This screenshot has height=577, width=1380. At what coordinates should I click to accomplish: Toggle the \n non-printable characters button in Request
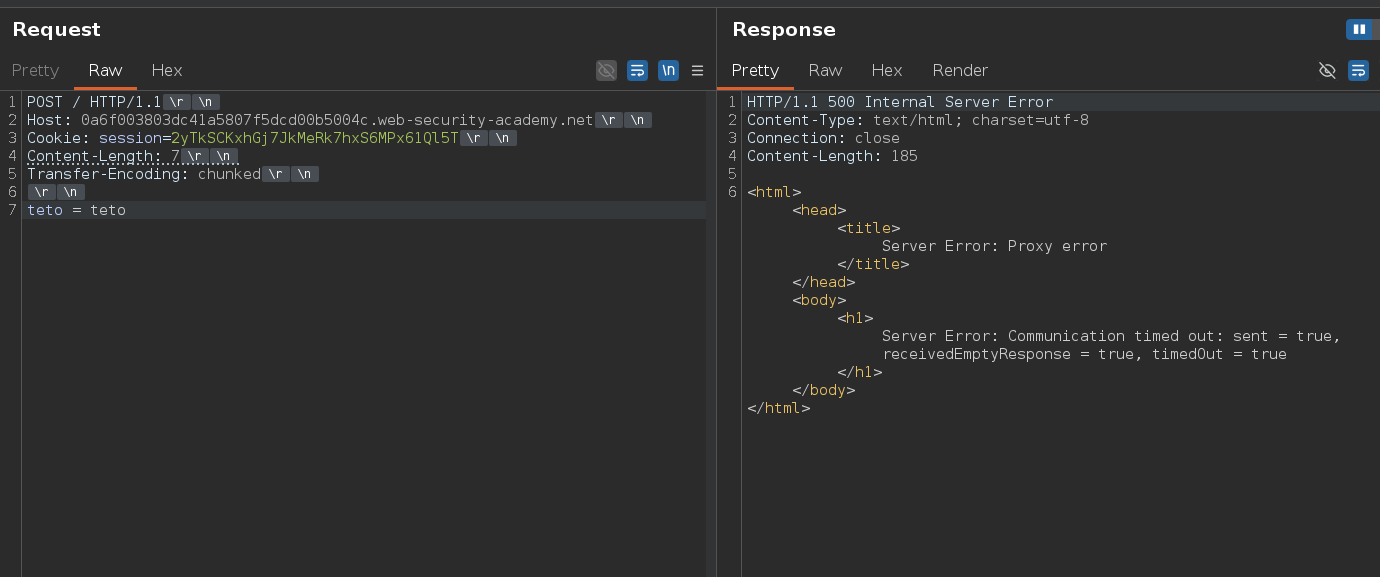pos(668,70)
